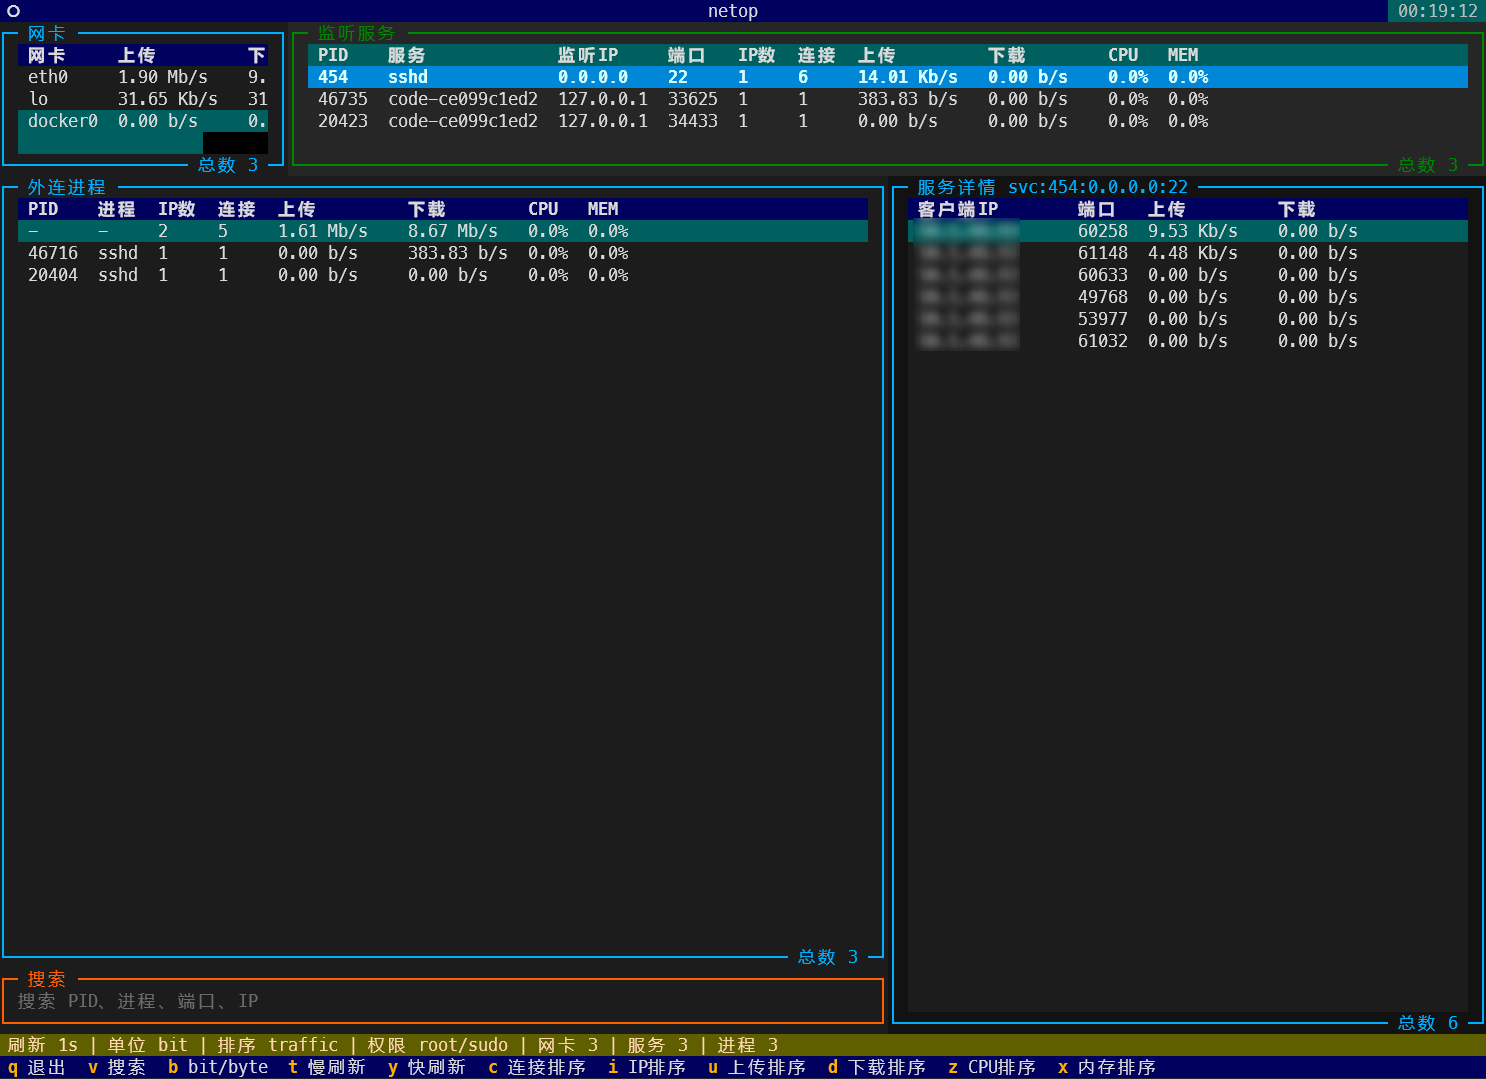
Task: Click the b bit/byte unit toggle
Action: pos(218,1067)
